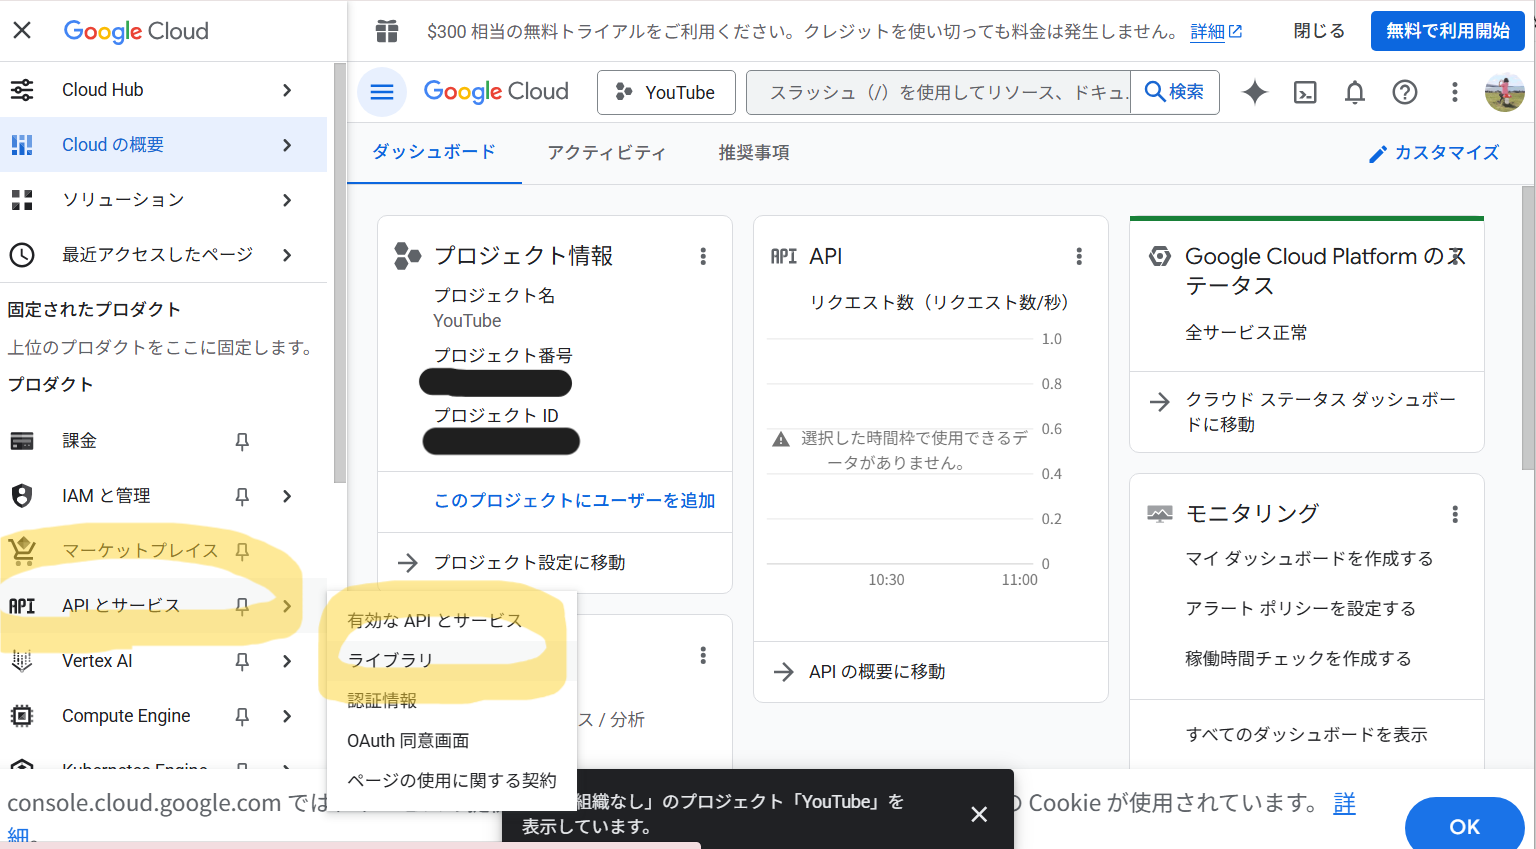This screenshot has height=849, width=1536.
Task: Open the notifications bell
Action: [x=1354, y=92]
